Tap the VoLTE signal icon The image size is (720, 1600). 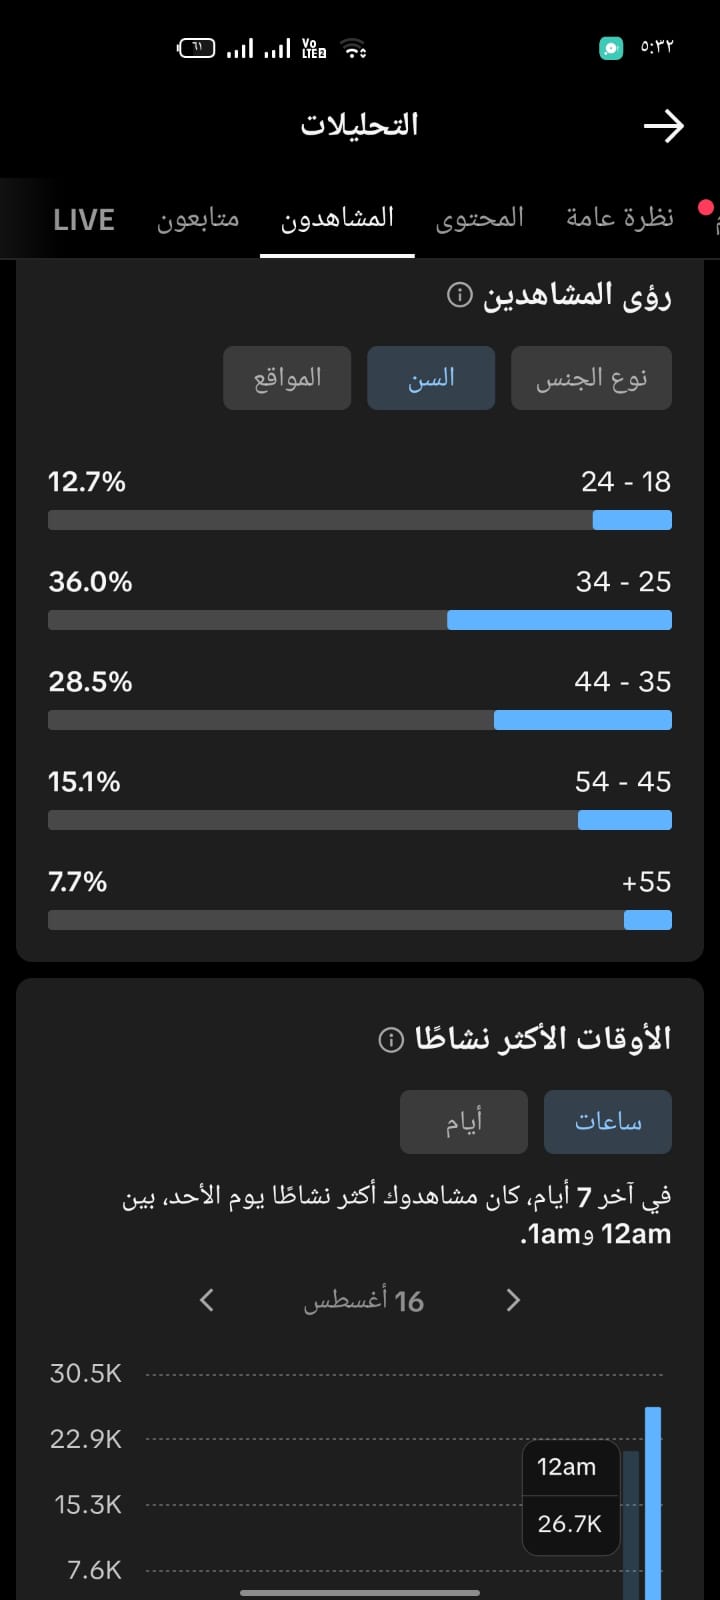point(314,48)
